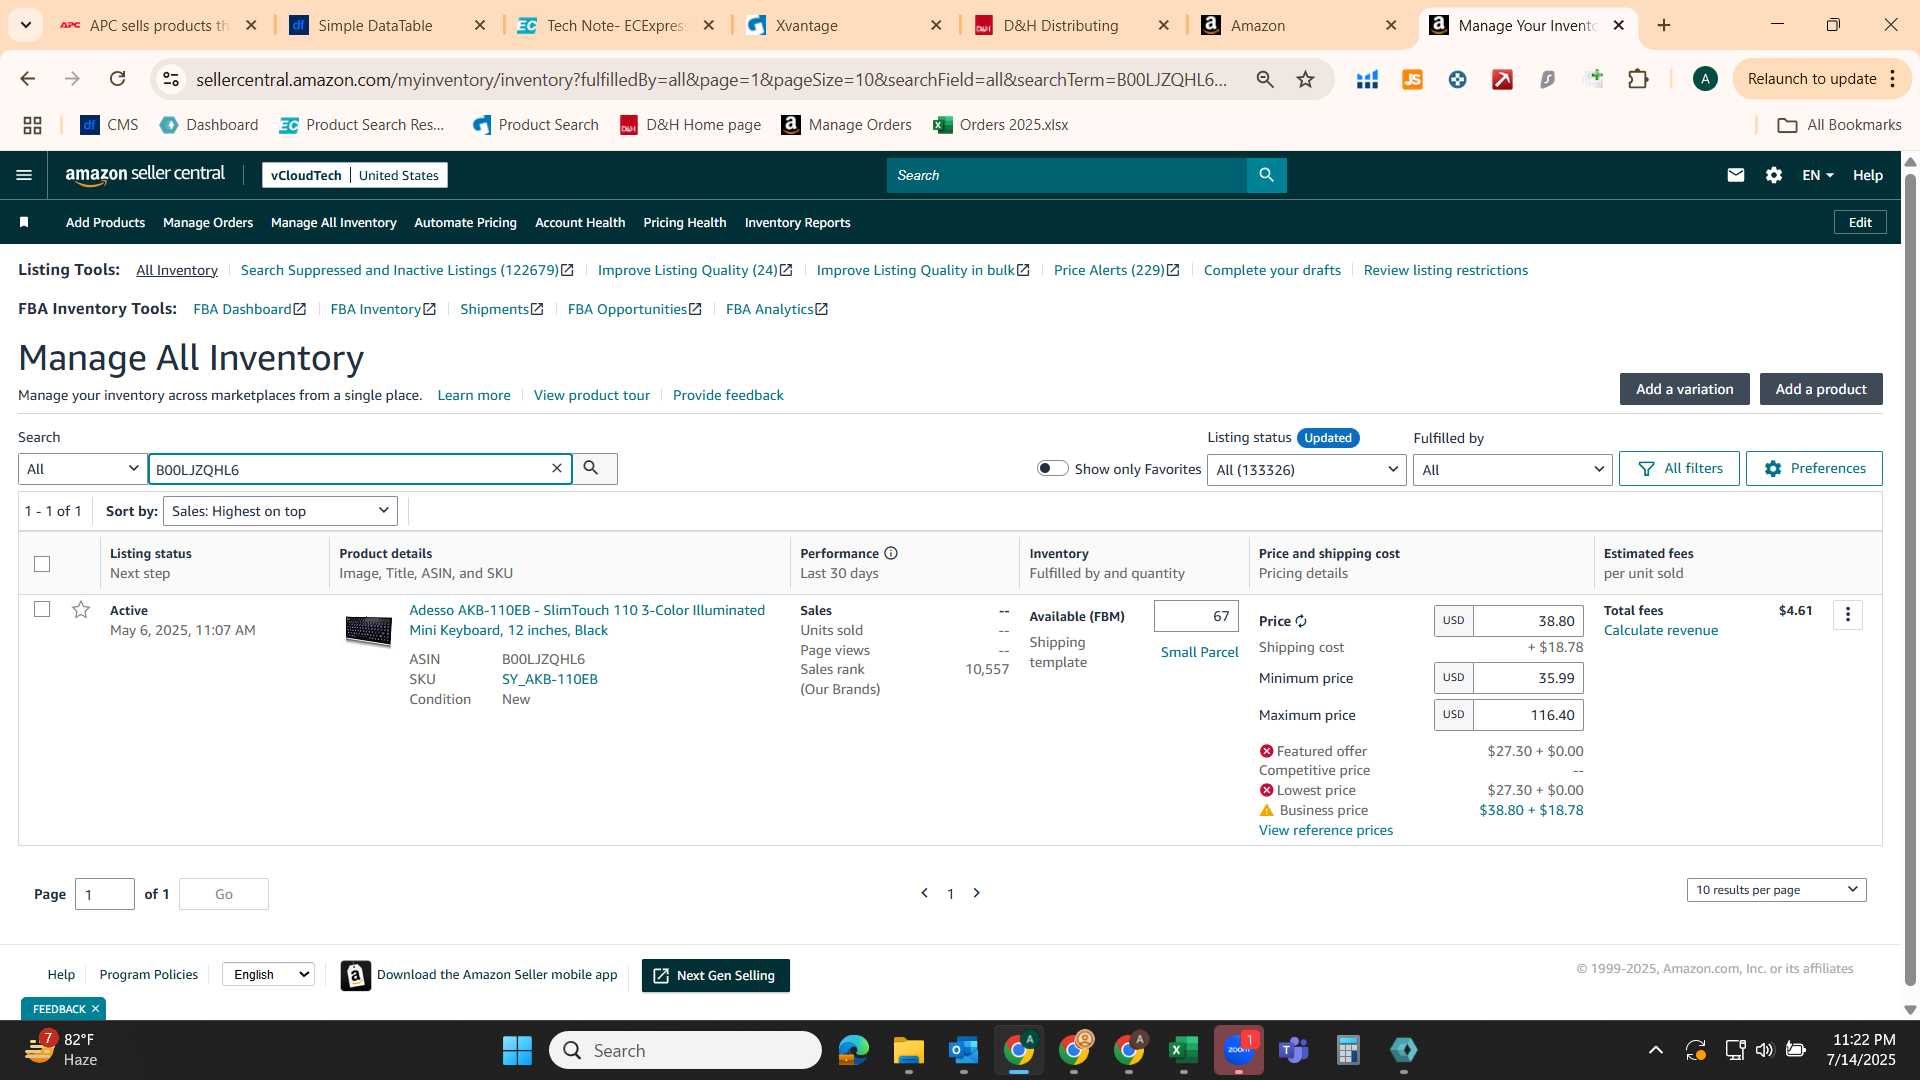This screenshot has width=1920, height=1080.
Task: Open View reference prices link
Action: point(1325,830)
